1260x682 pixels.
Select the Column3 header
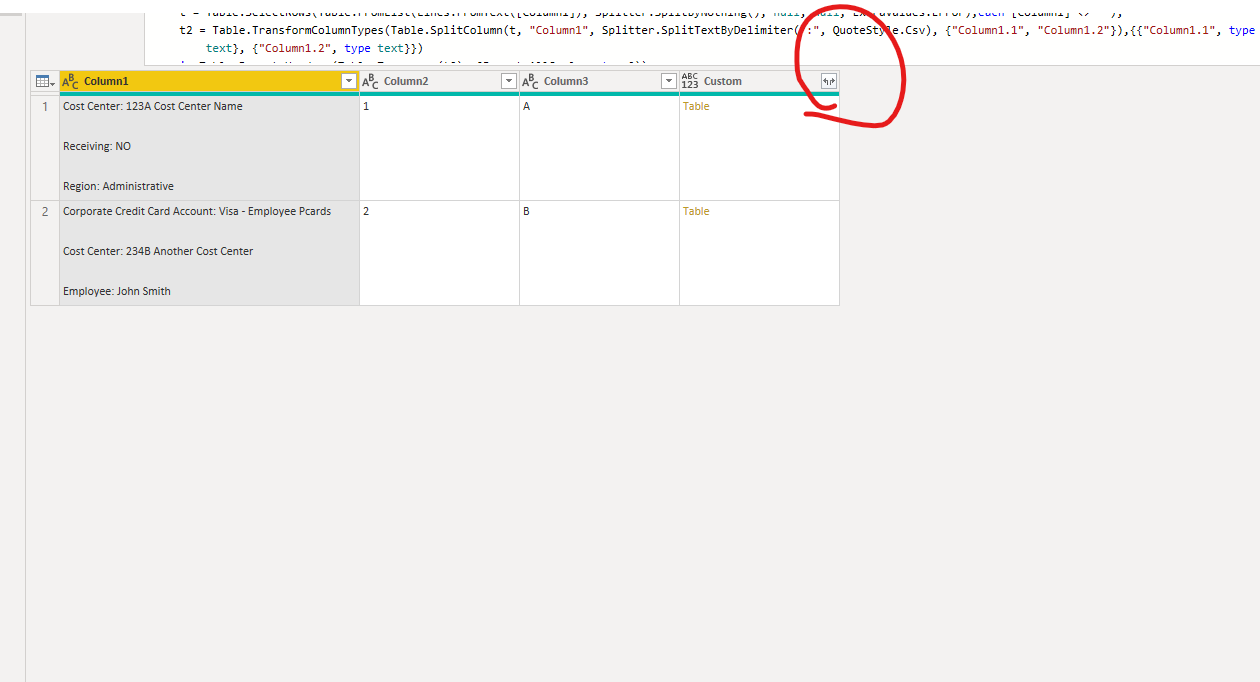tap(599, 81)
